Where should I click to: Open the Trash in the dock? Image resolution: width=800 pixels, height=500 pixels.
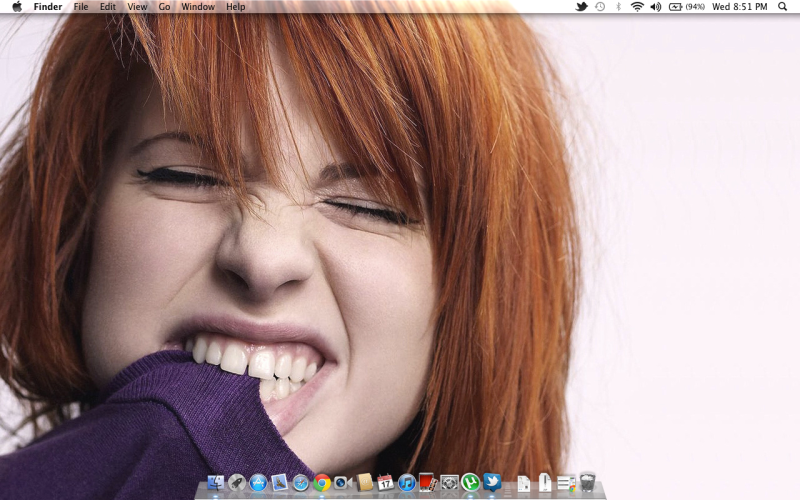coord(588,483)
